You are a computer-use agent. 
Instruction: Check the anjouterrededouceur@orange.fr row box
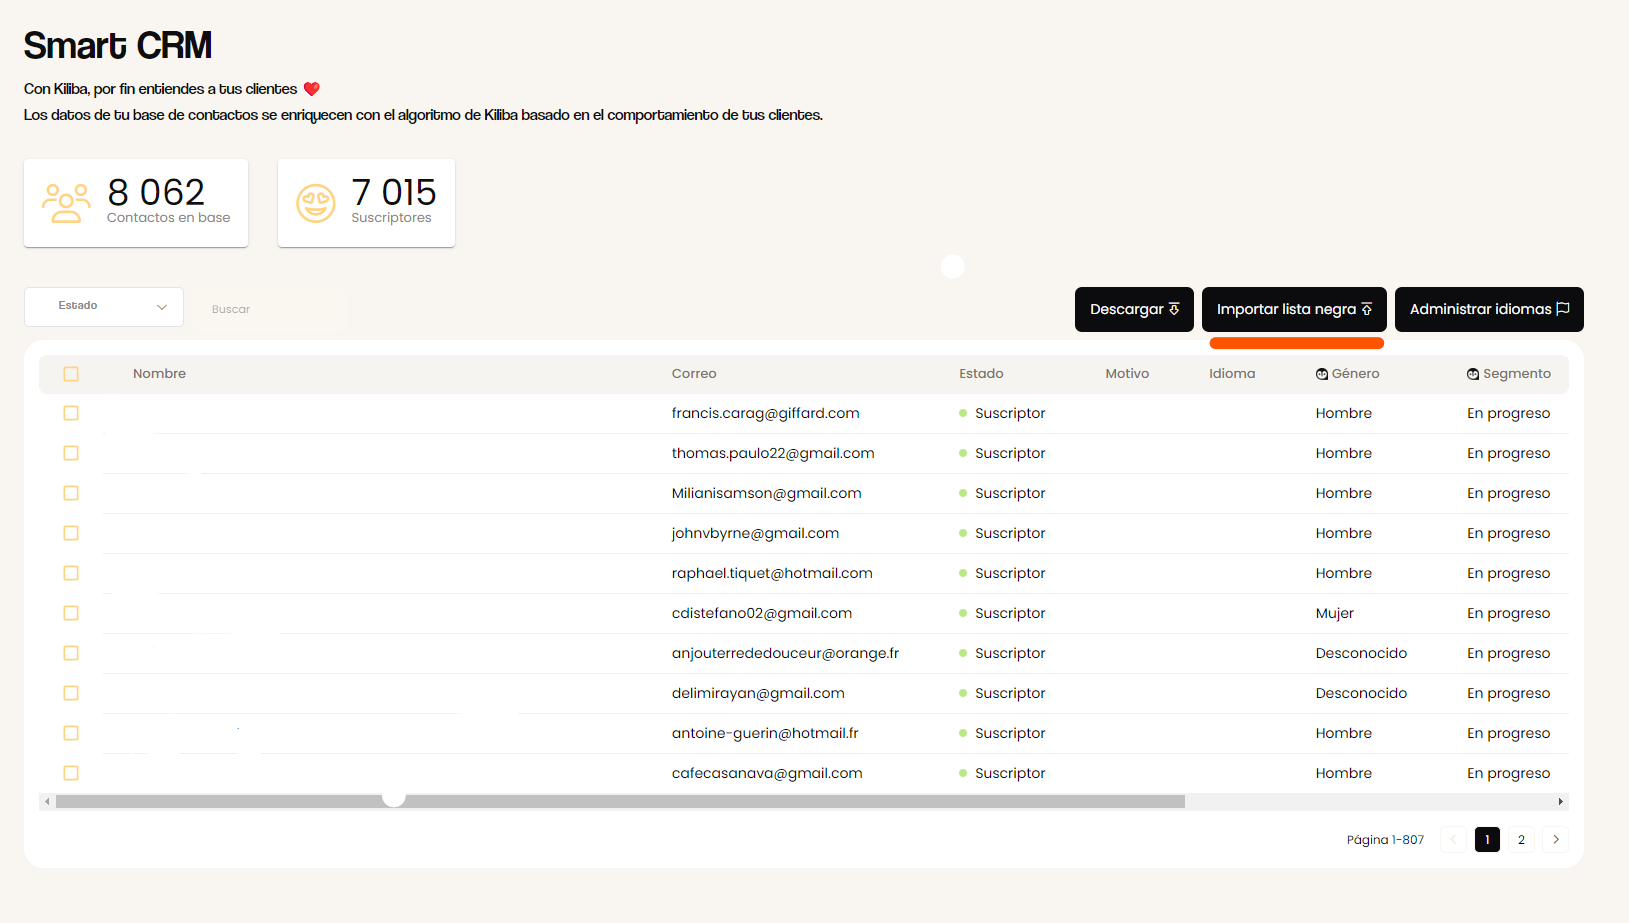[71, 653]
